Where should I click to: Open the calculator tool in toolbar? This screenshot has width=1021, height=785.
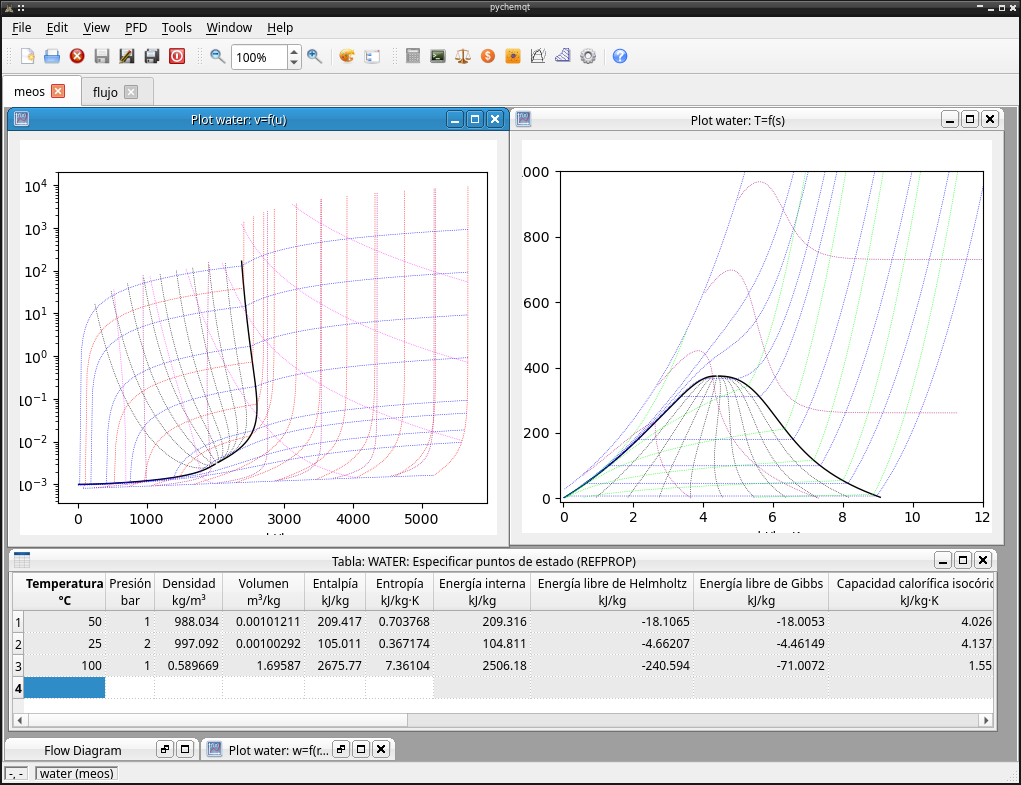413,57
